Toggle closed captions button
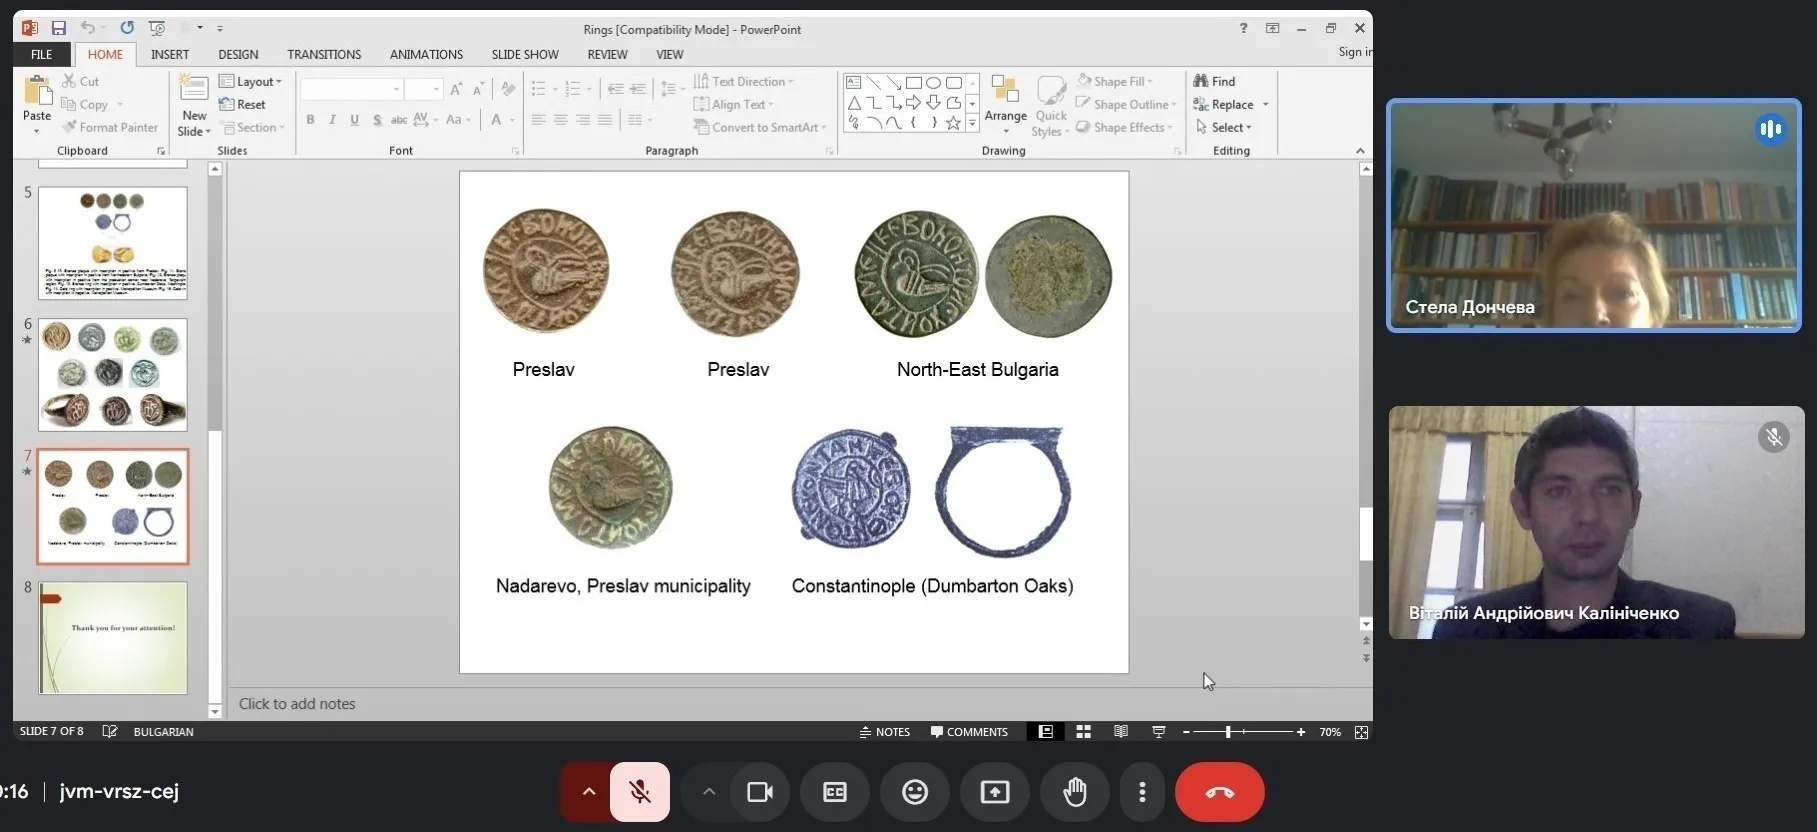This screenshot has width=1817, height=832. click(834, 792)
